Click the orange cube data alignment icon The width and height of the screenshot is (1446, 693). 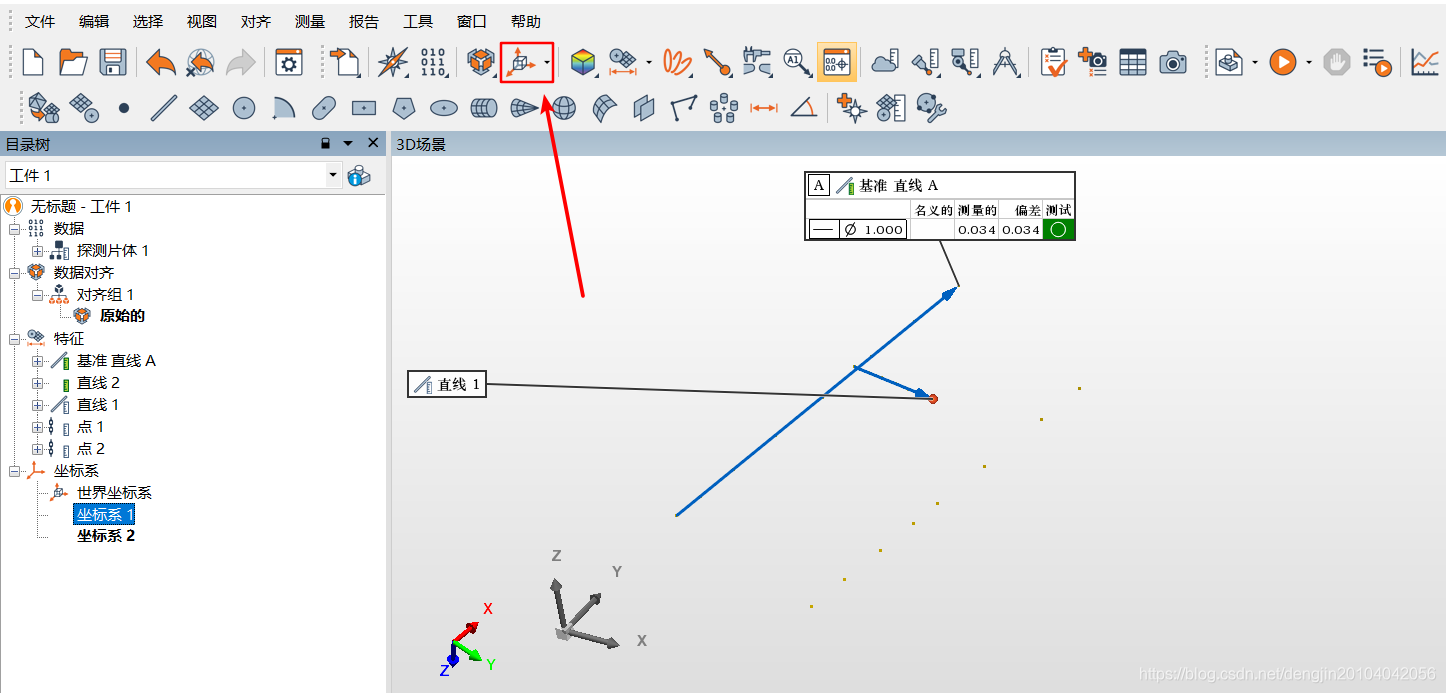(x=481, y=62)
